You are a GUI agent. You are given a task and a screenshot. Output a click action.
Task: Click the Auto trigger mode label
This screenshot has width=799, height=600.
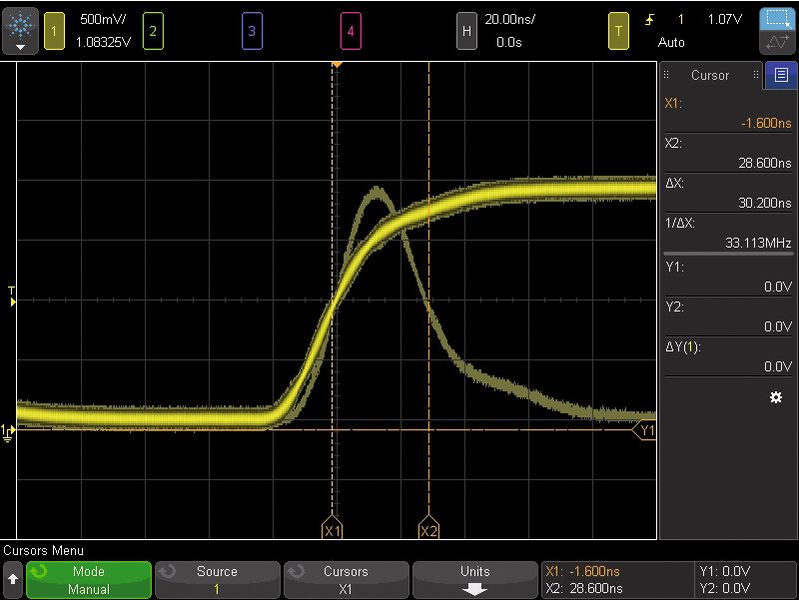(671, 42)
